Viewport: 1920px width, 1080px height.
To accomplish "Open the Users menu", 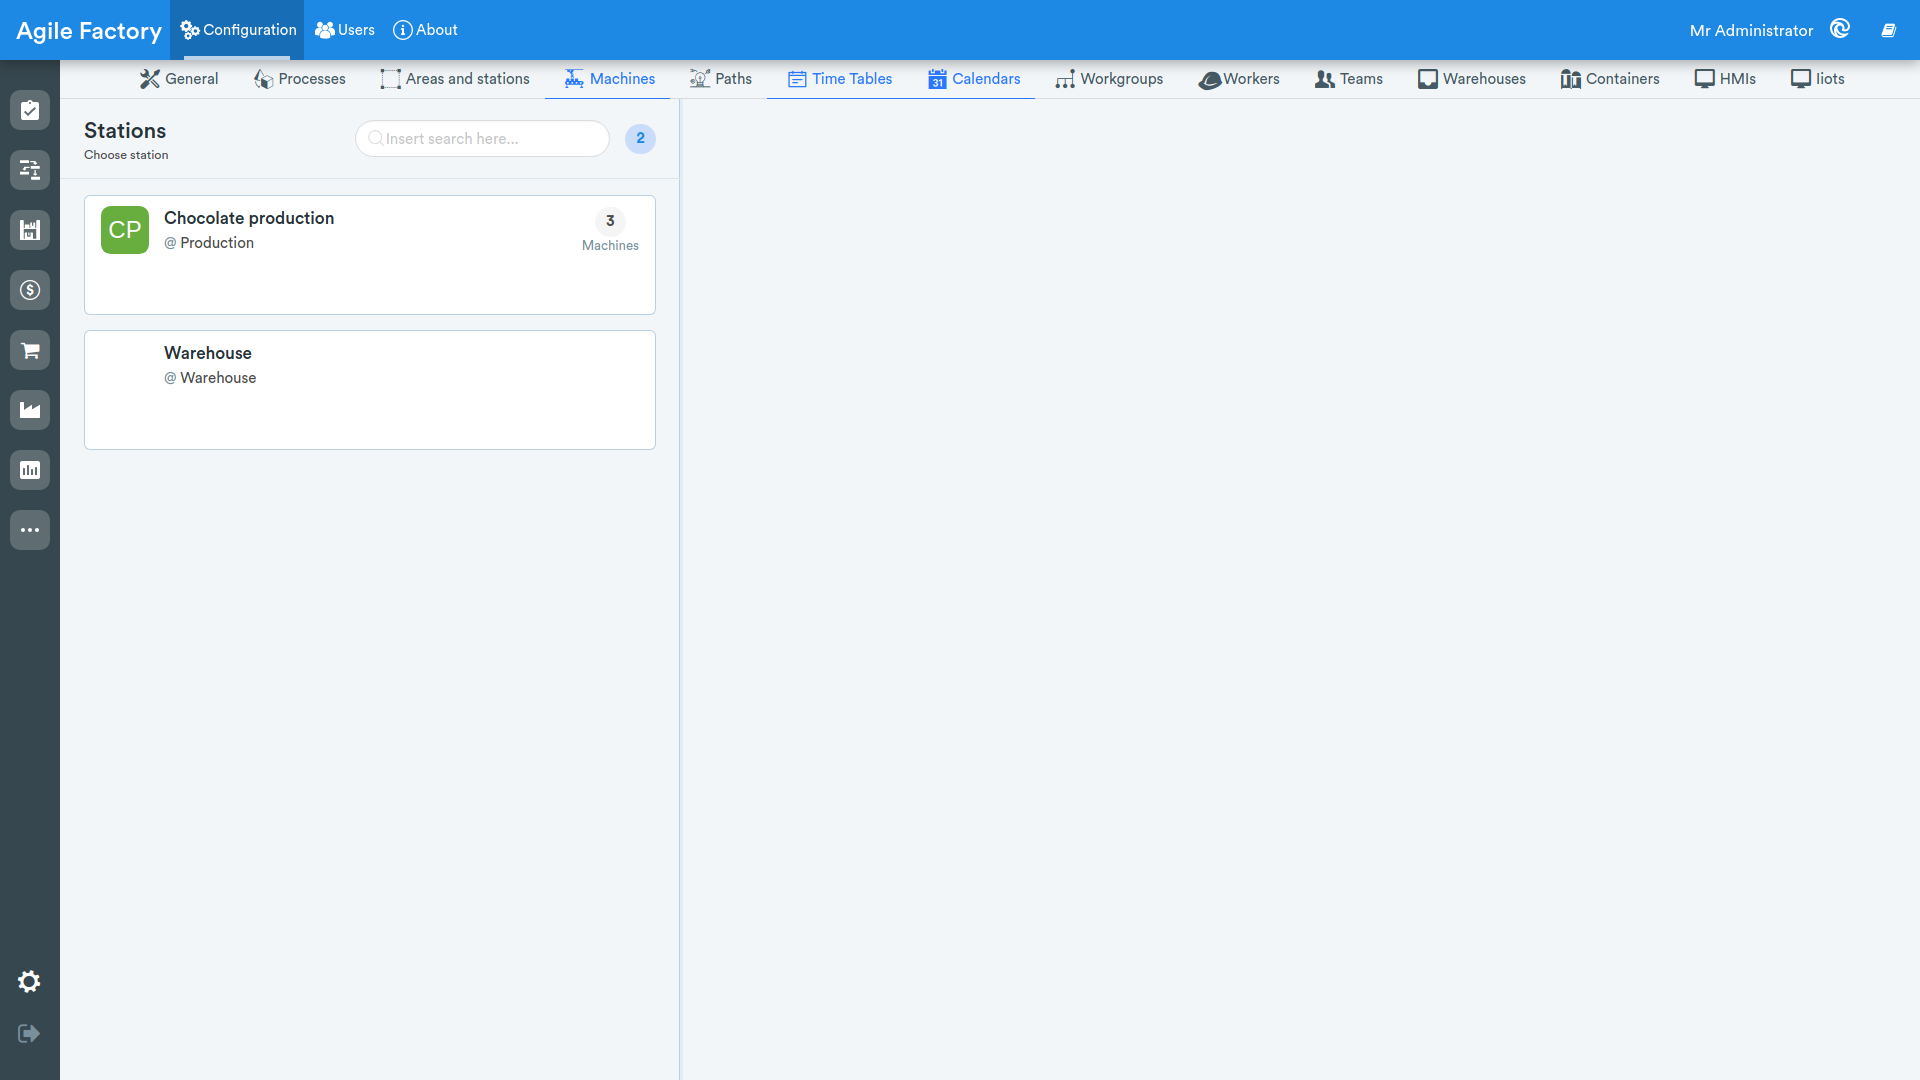I will coord(345,30).
